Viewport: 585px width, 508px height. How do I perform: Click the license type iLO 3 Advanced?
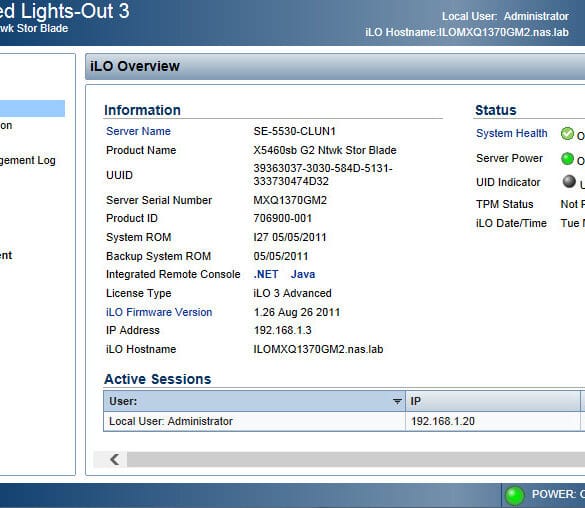[x=292, y=293]
